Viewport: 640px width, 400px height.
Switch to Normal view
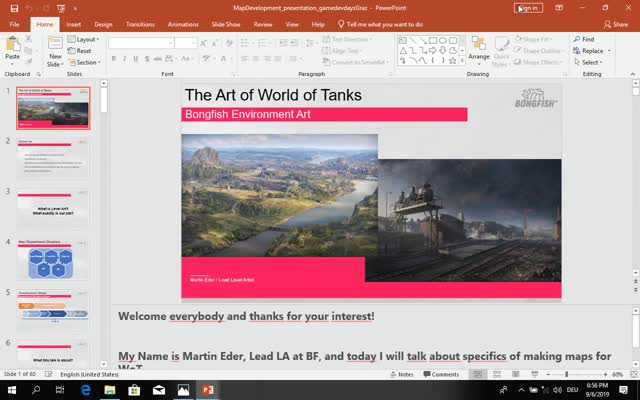[478, 374]
